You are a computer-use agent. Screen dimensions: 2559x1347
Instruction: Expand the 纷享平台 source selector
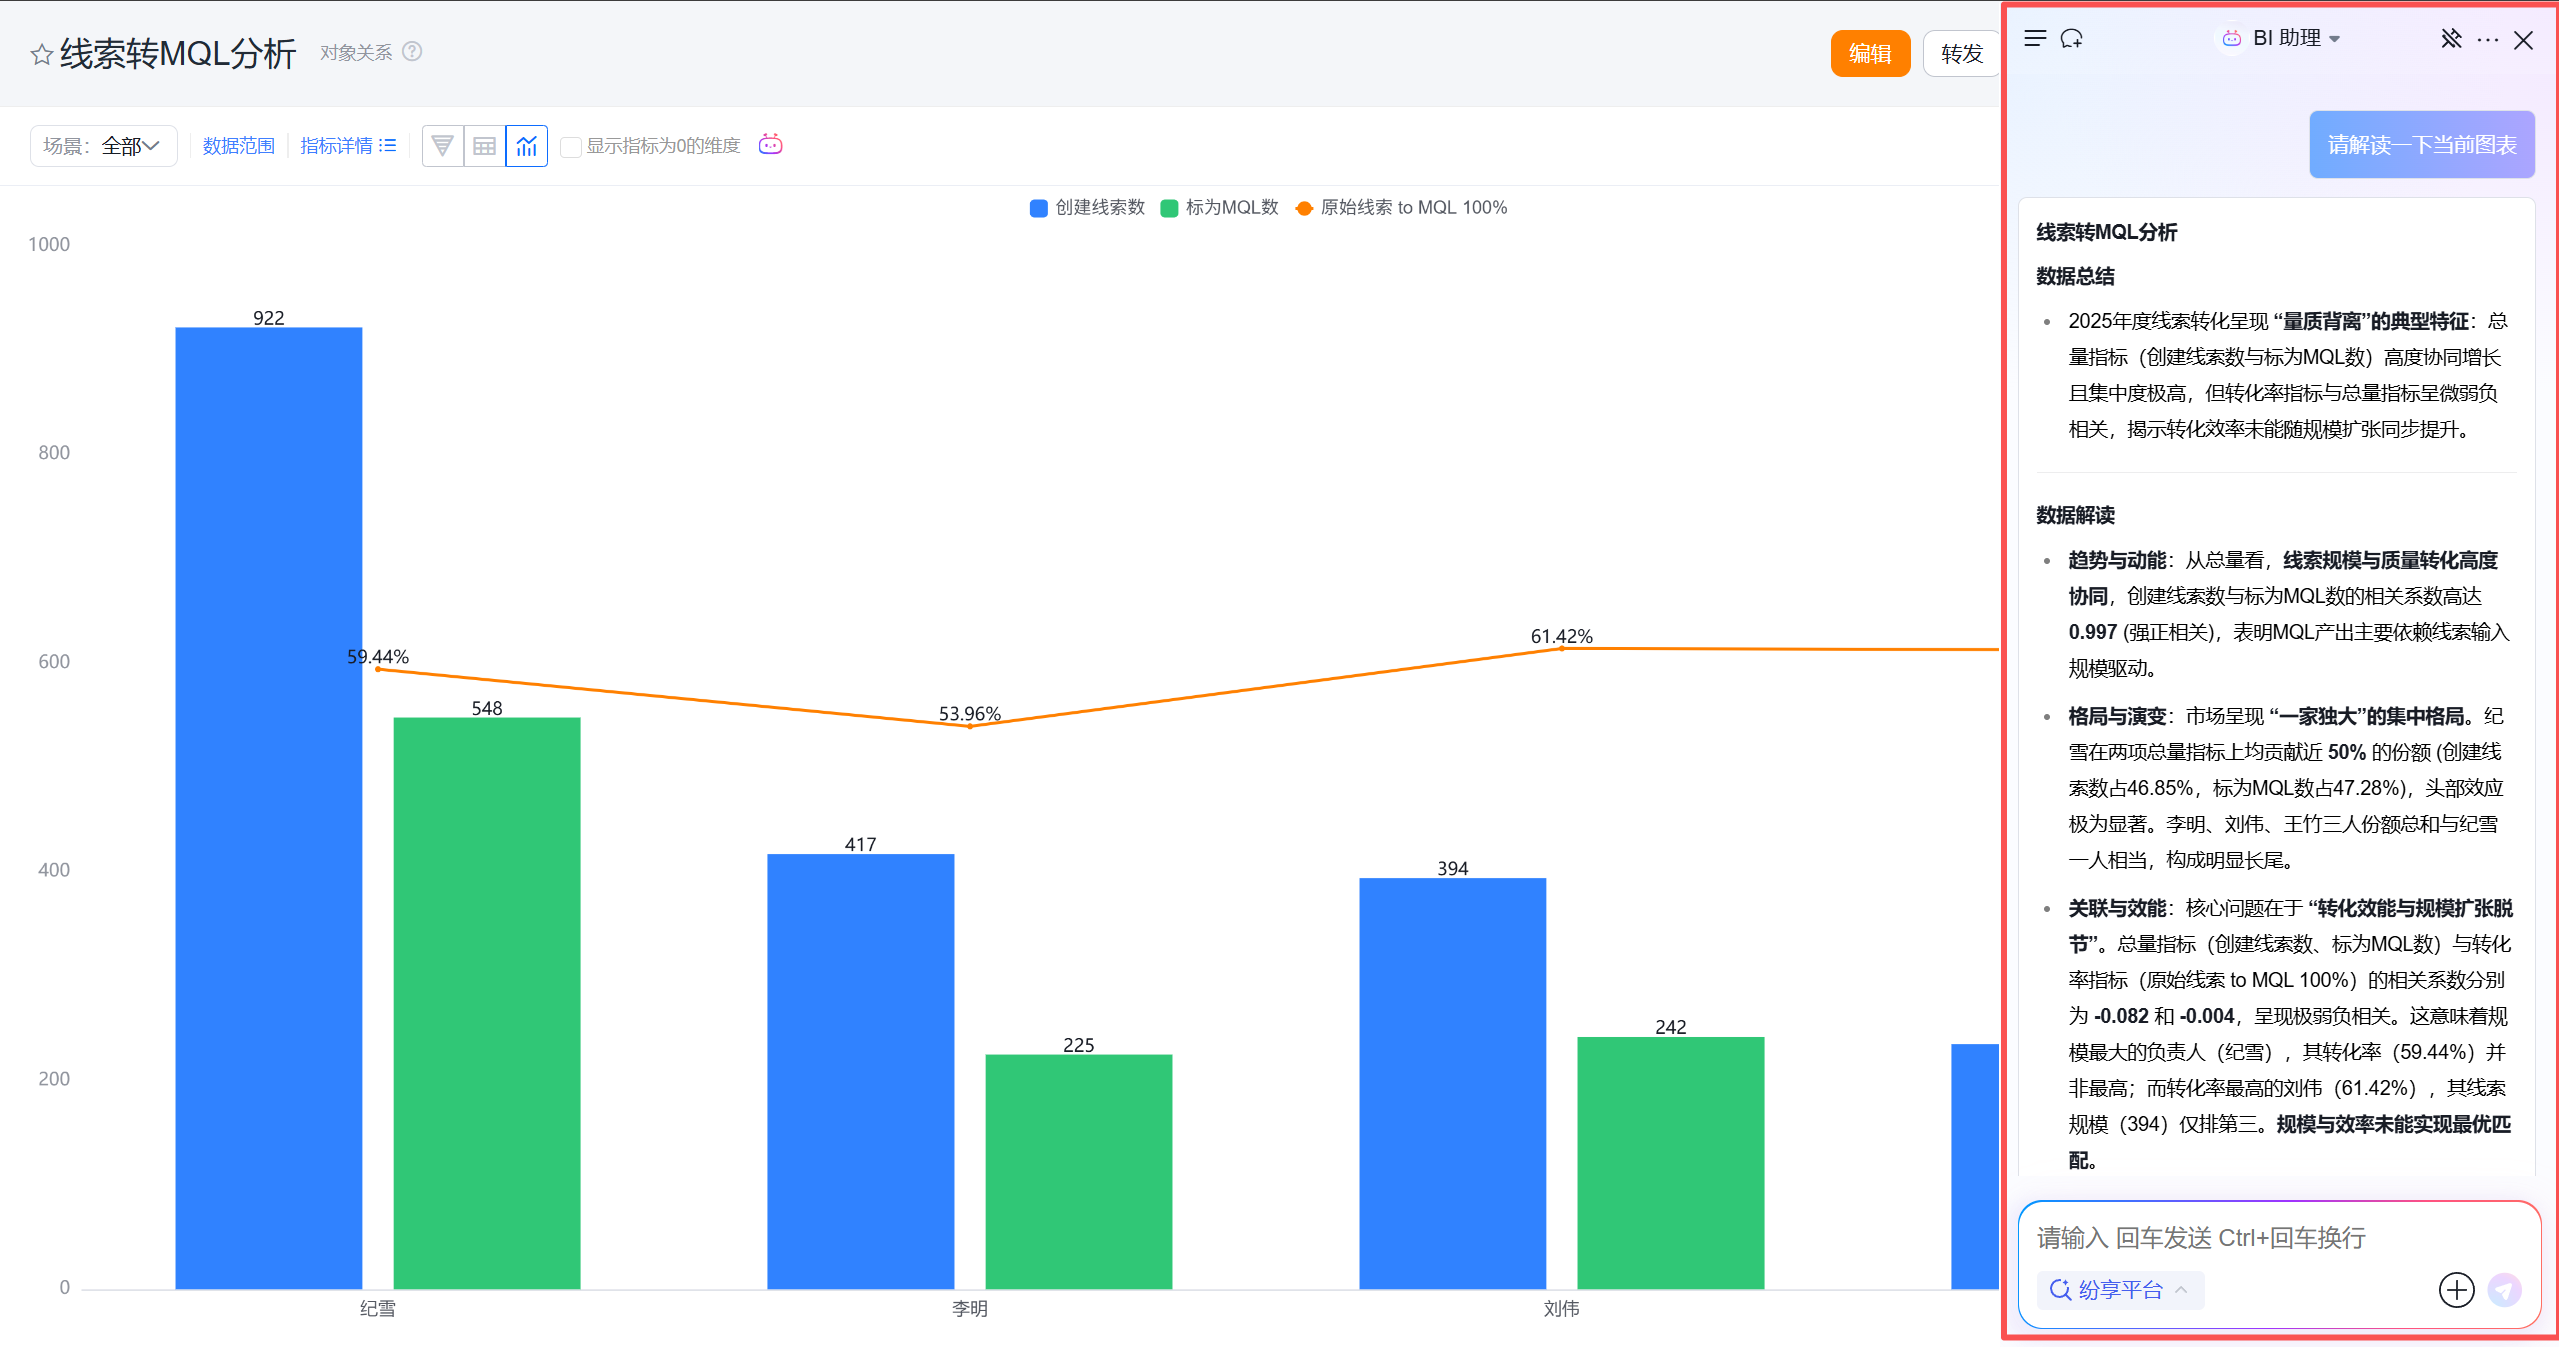[2119, 1290]
